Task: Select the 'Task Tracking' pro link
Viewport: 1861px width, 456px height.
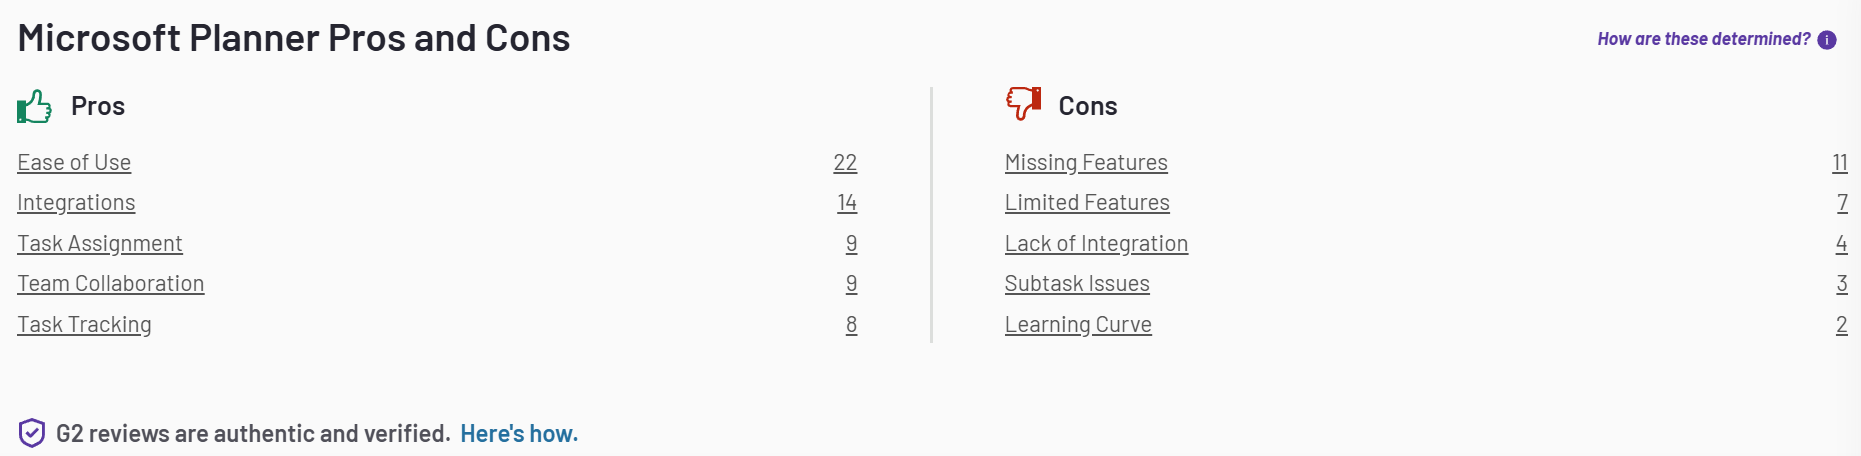Action: click(x=84, y=325)
